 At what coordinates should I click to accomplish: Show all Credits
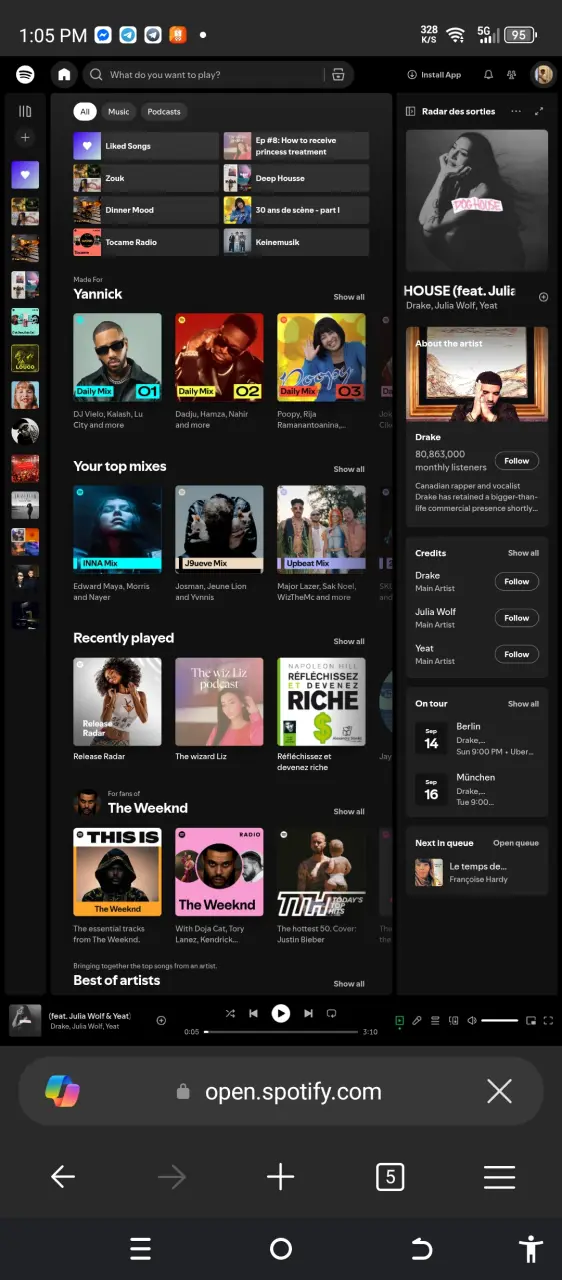(523, 553)
